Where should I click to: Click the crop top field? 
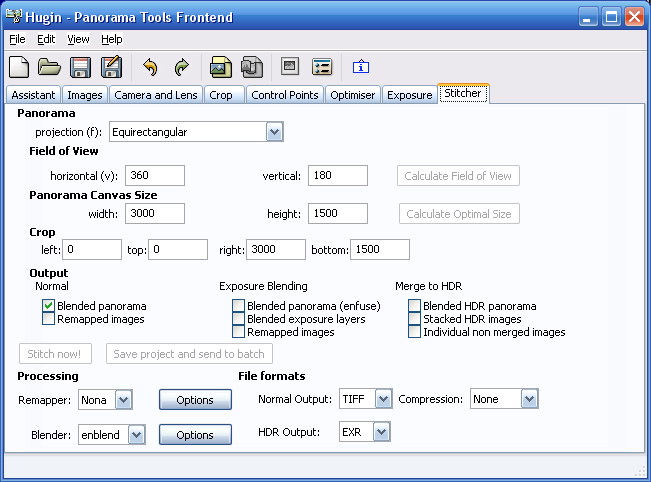click(x=178, y=250)
